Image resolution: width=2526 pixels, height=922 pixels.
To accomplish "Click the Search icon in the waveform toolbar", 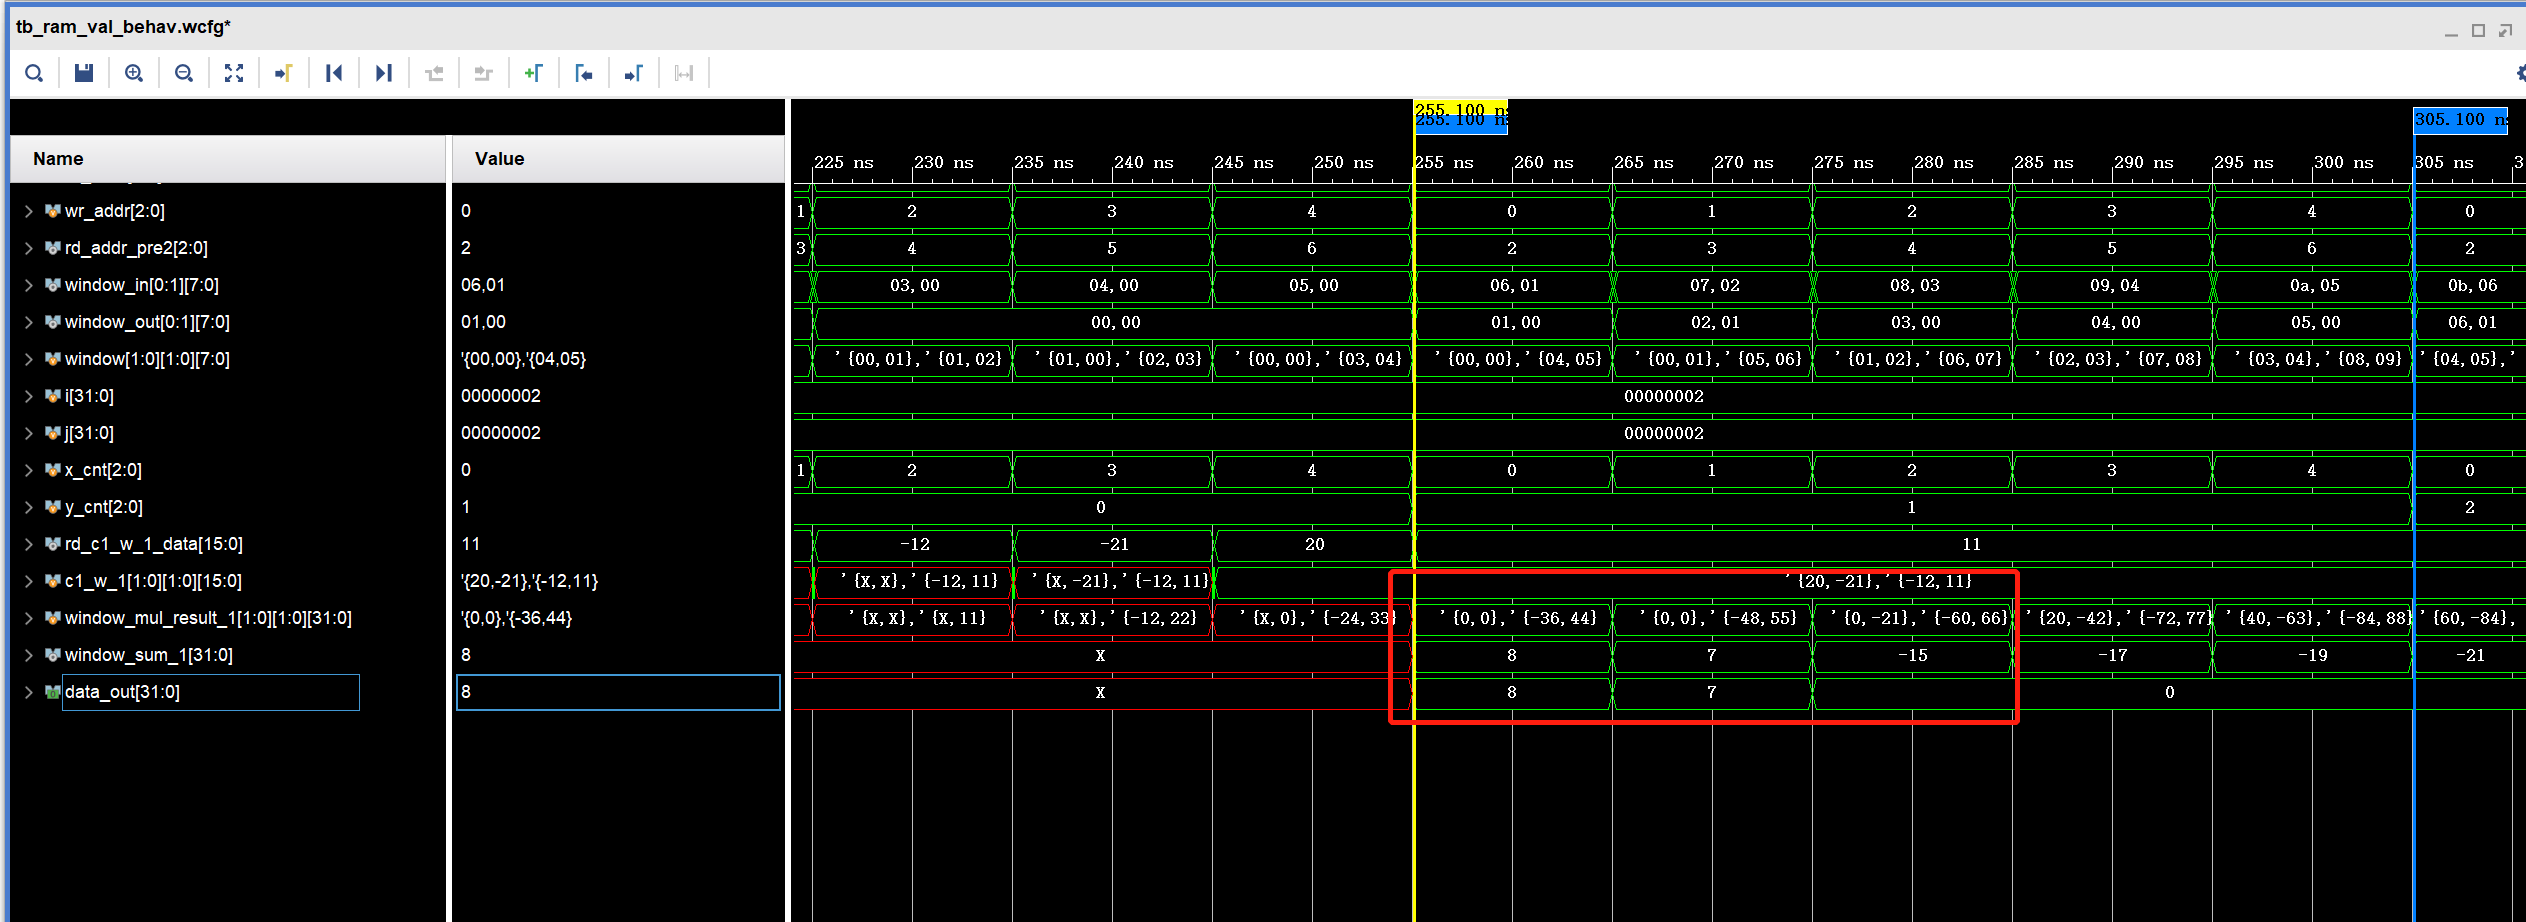I will (34, 73).
